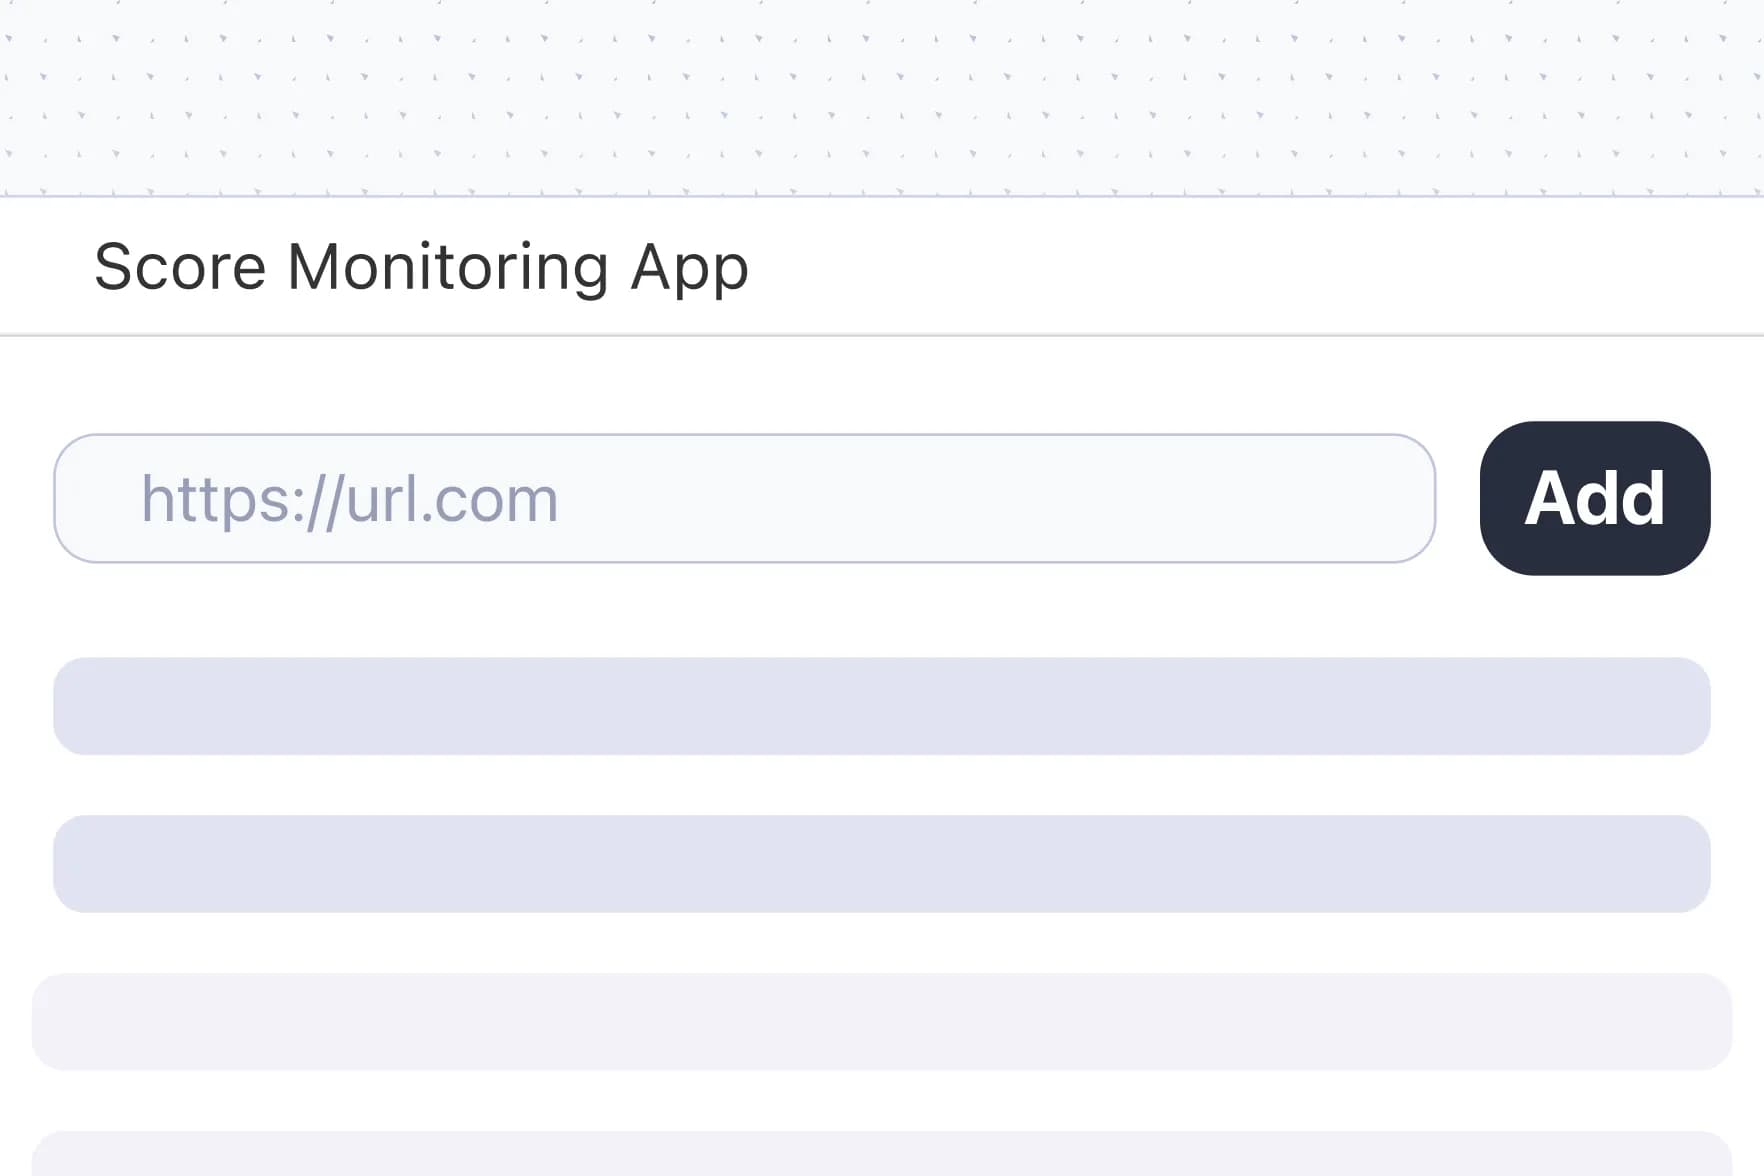This screenshot has width=1764, height=1176.
Task: Click the dotted pattern banner at top
Action: [881, 95]
